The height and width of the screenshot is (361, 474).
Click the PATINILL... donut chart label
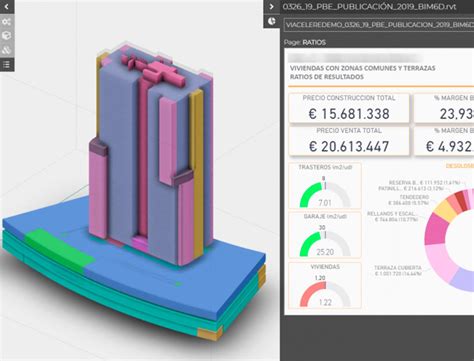411,188
